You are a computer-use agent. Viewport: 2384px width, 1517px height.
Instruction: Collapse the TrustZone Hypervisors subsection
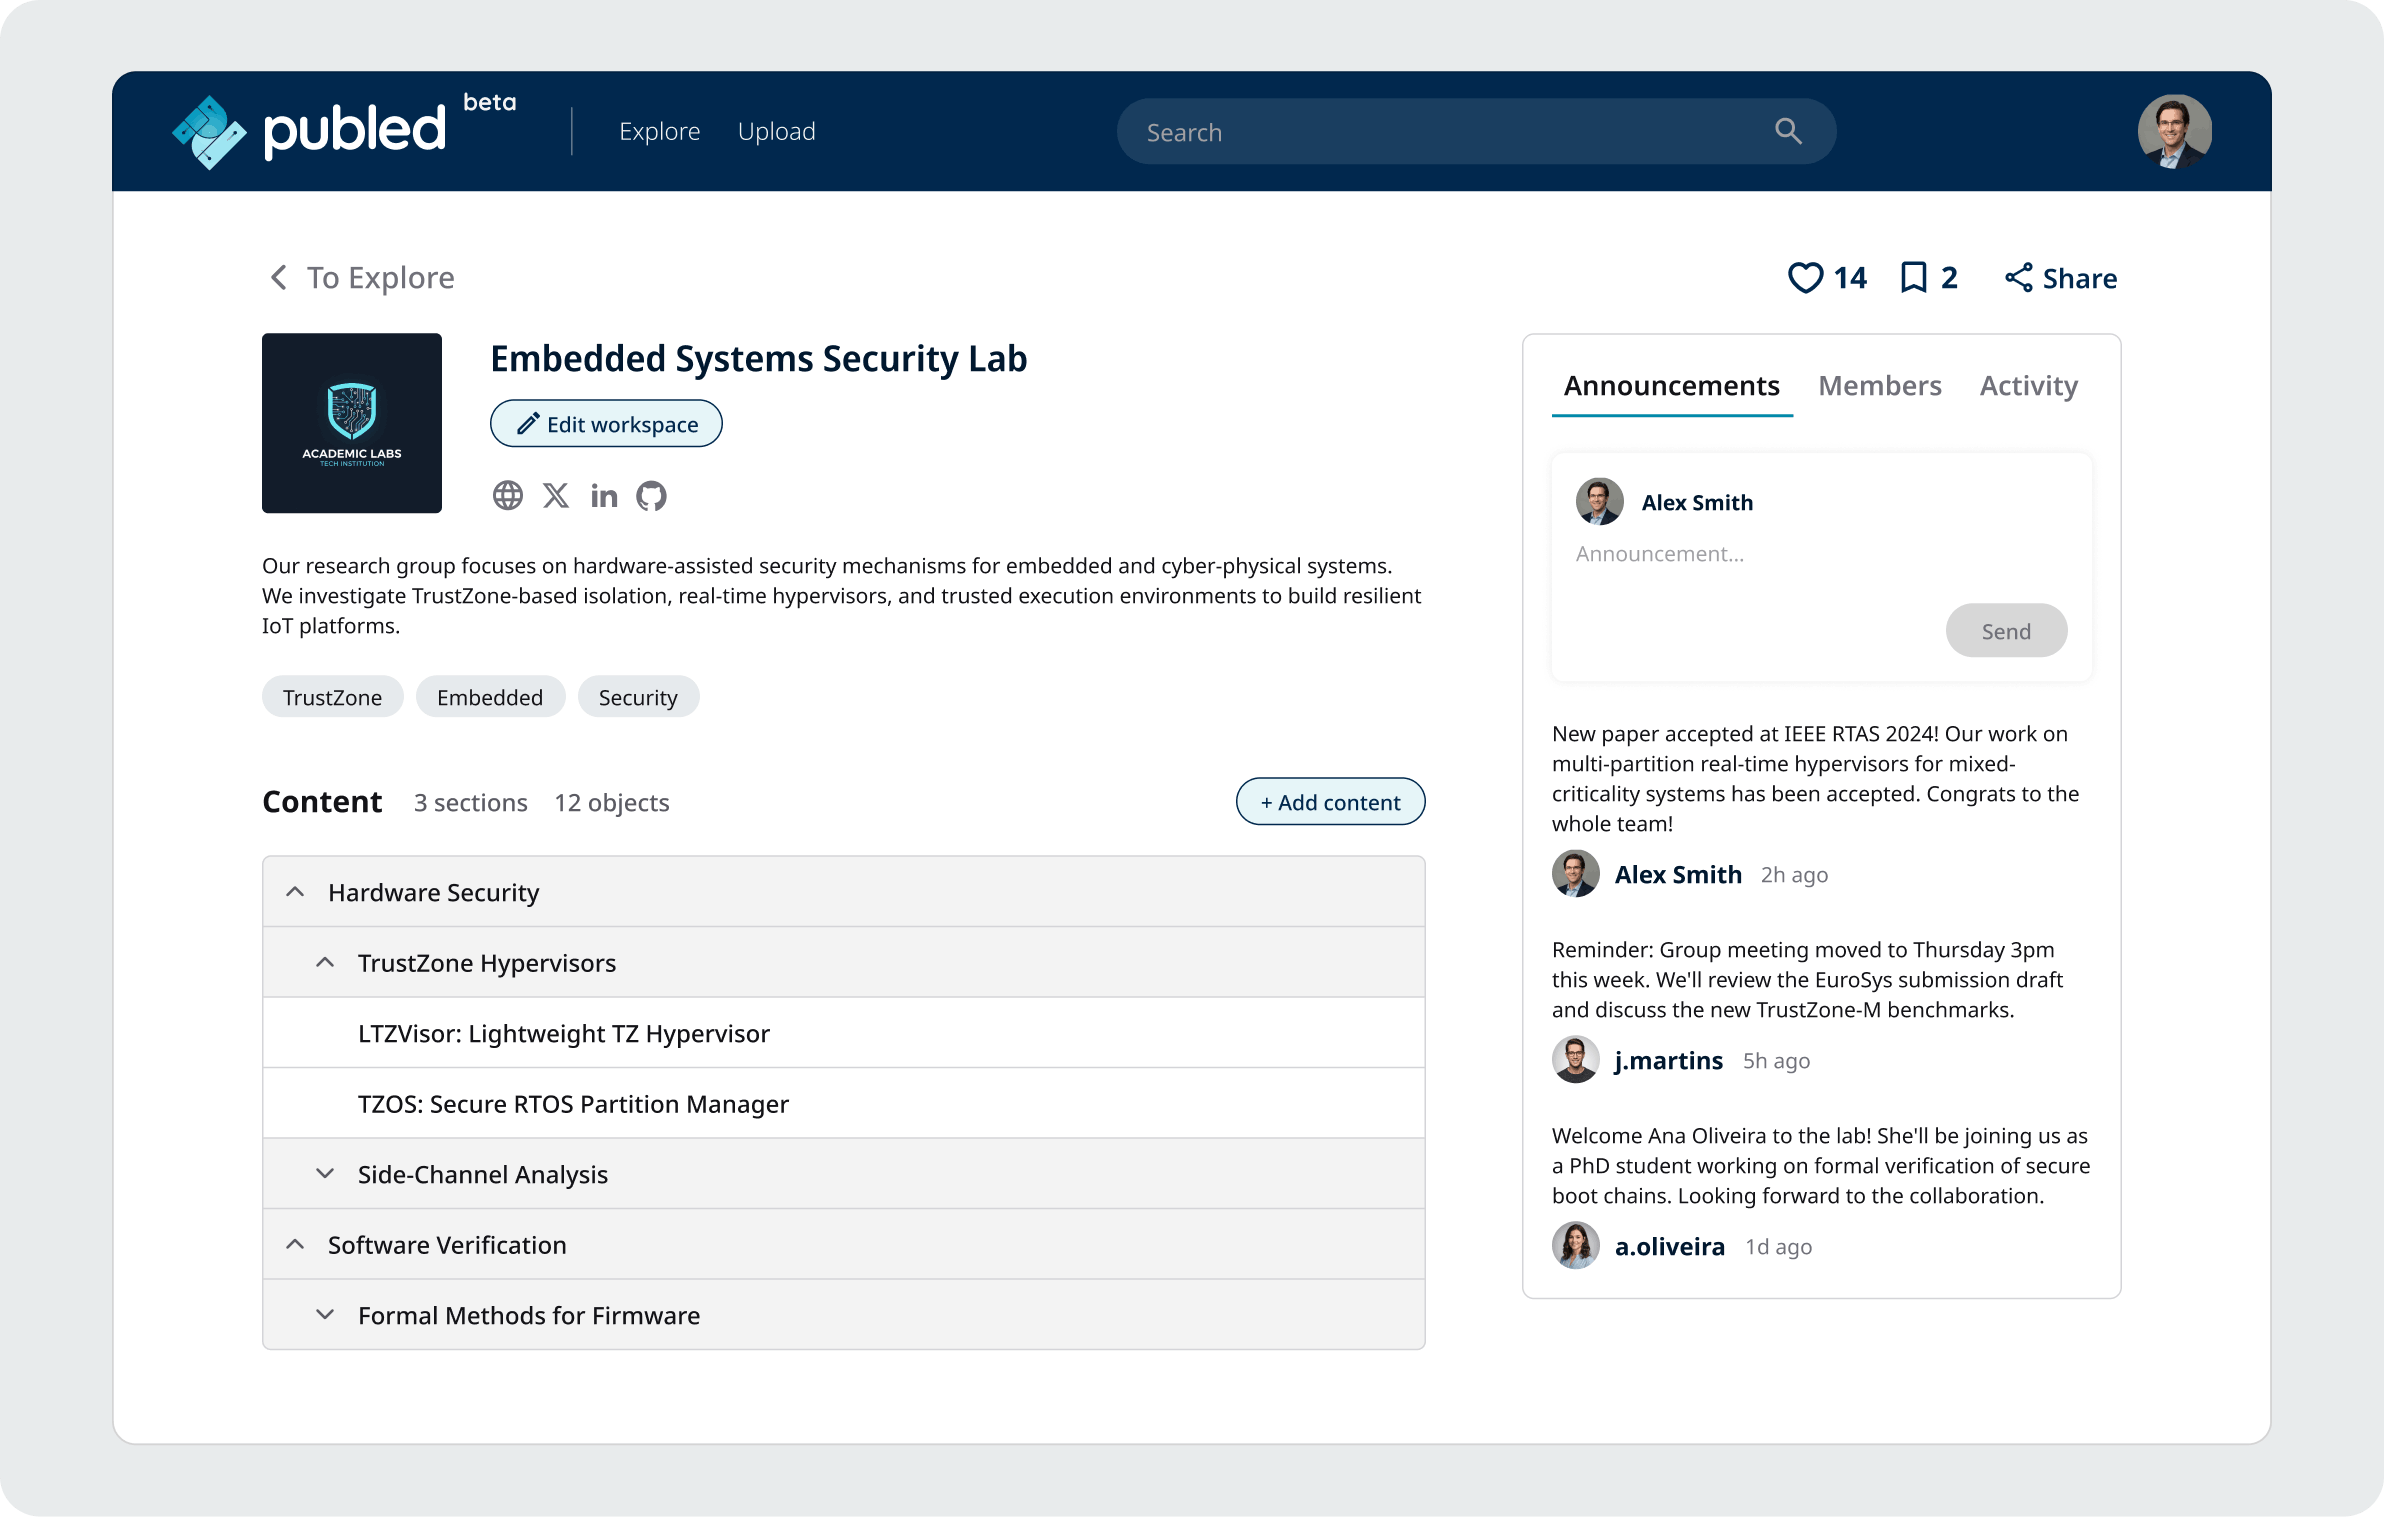click(x=325, y=962)
